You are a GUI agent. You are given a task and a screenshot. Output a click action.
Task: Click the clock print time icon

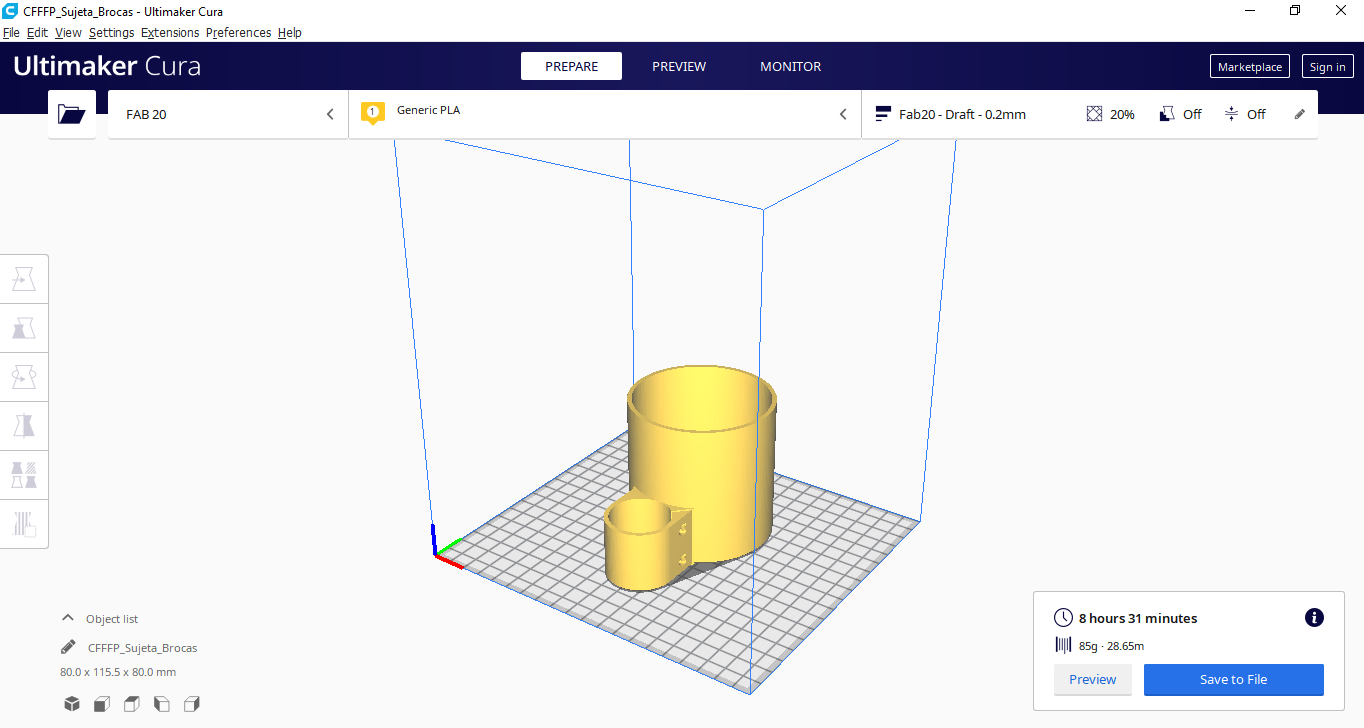coord(1063,618)
